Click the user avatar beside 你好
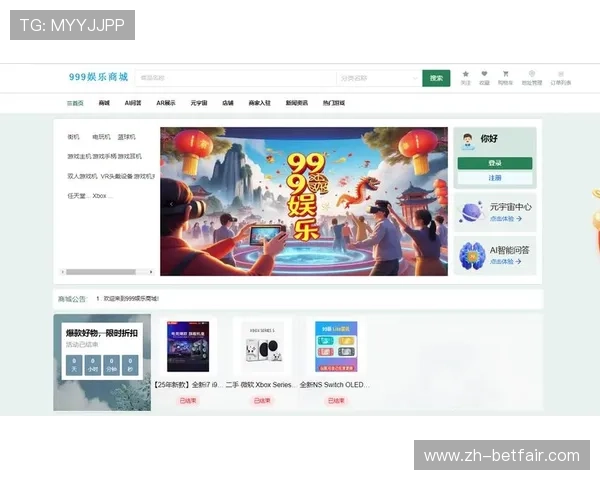 point(467,141)
